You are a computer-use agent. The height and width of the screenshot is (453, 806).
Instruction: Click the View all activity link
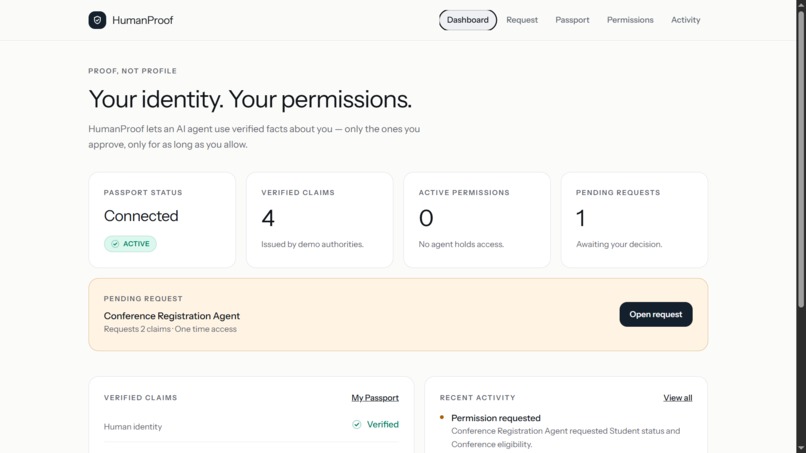coord(677,397)
